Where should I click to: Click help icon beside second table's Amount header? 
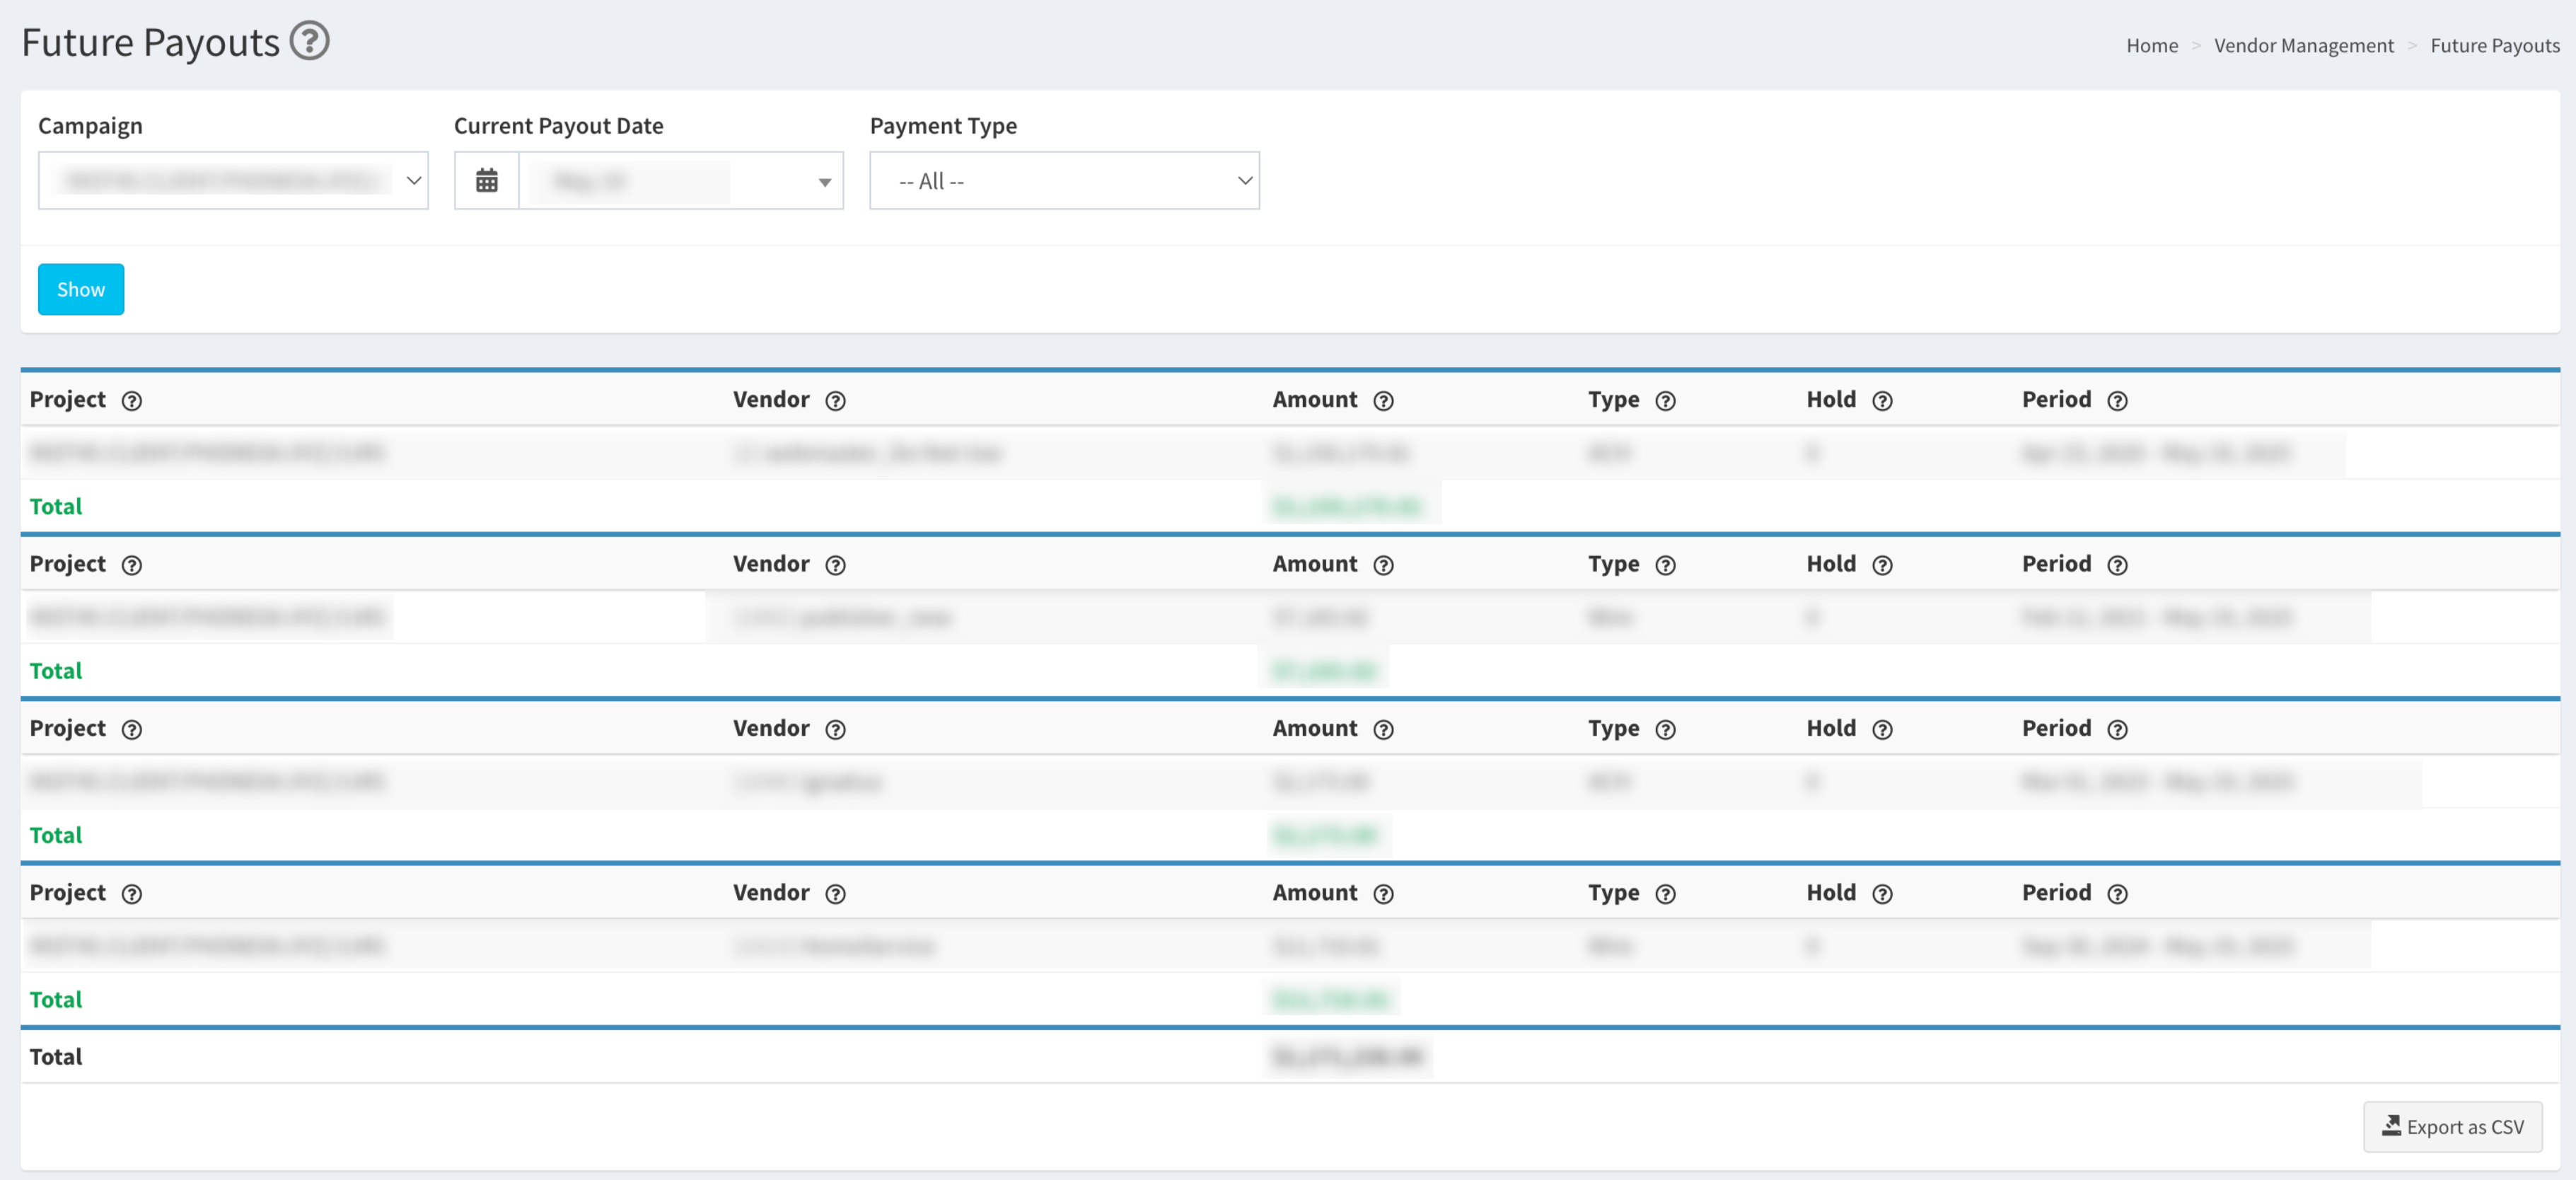(x=1383, y=565)
